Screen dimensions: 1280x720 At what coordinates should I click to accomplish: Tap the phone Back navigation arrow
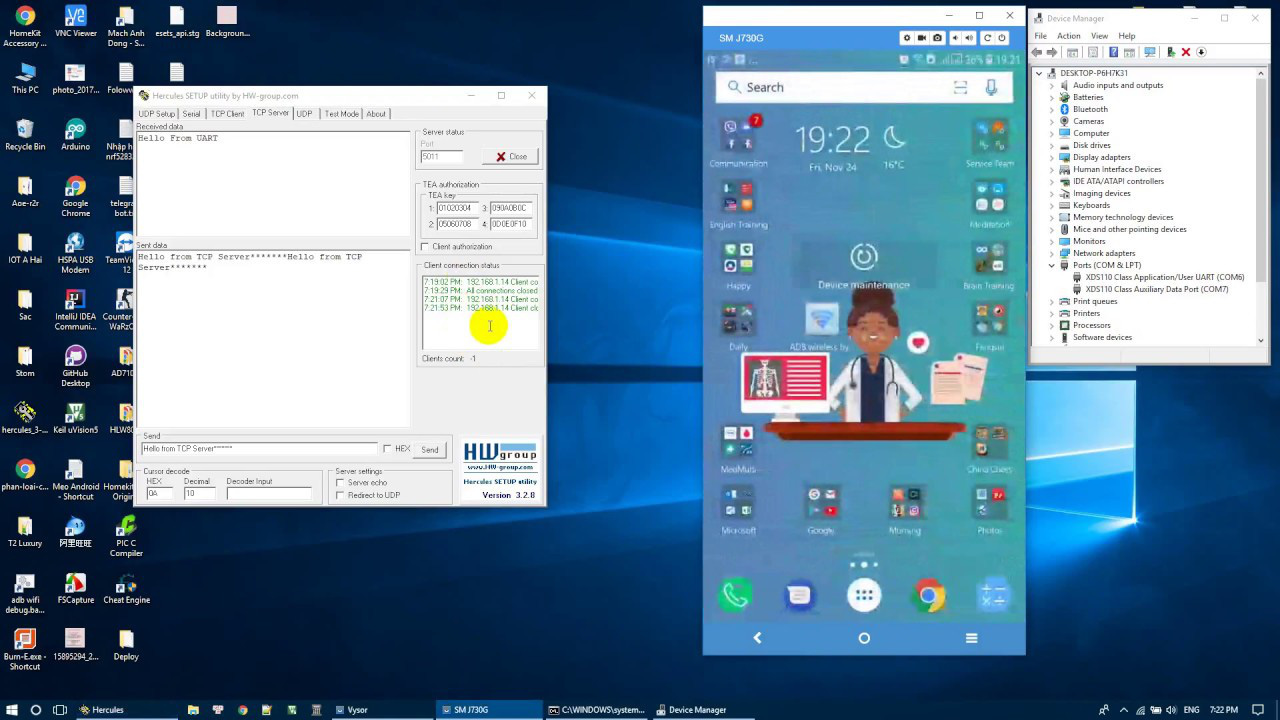(757, 638)
